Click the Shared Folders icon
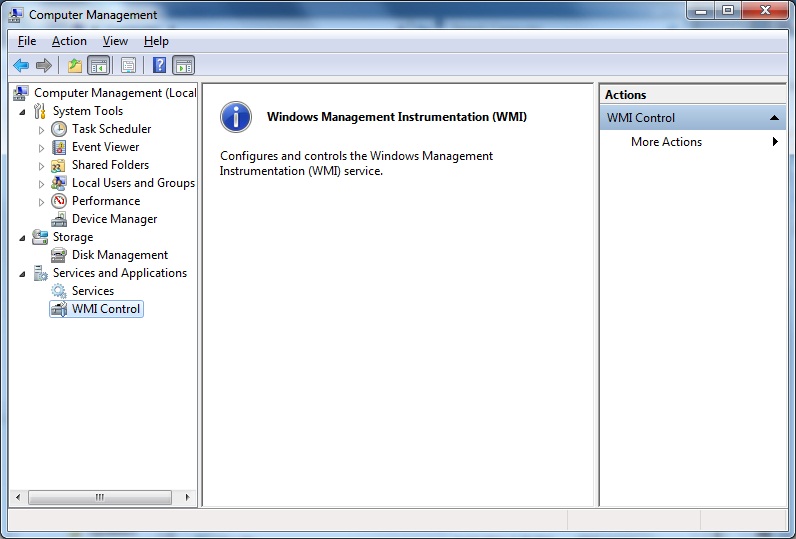The height and width of the screenshot is (539, 796). coord(58,165)
